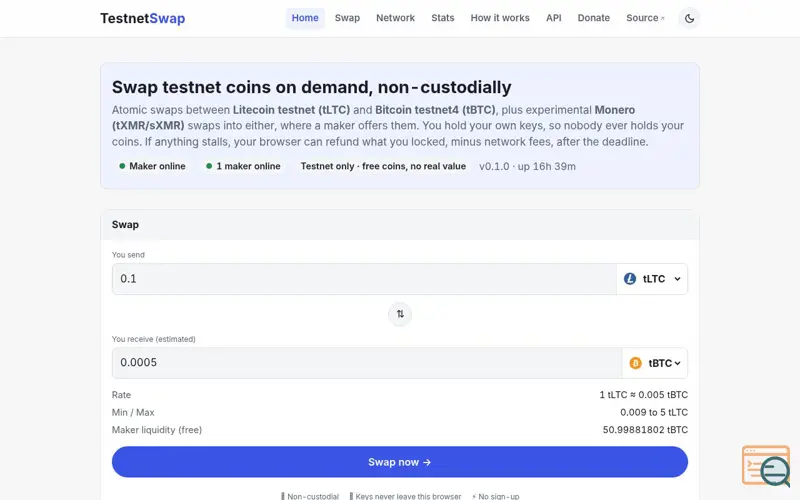Open the Source external link
Viewport: 800px width, 500px height.
(645, 18)
